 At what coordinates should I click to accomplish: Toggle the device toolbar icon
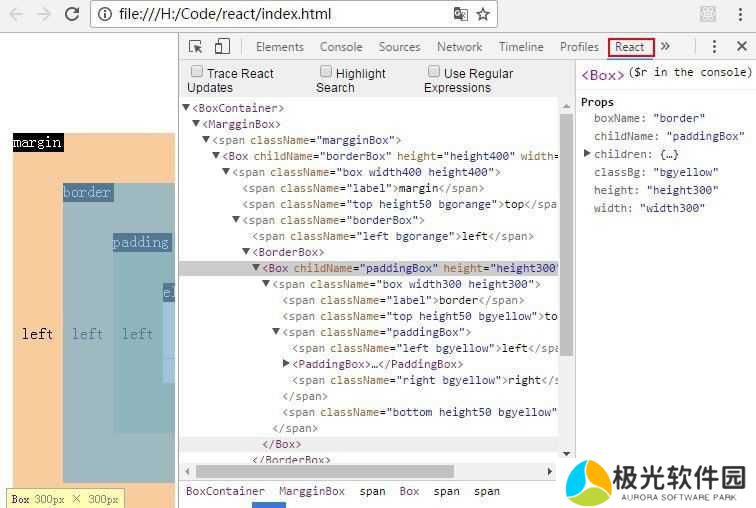pos(222,47)
